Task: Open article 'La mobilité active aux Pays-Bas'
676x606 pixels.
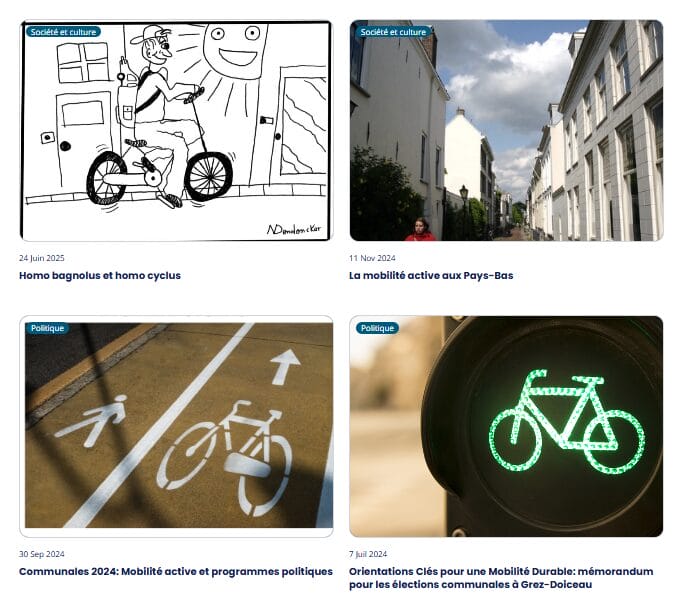Action: 431,275
